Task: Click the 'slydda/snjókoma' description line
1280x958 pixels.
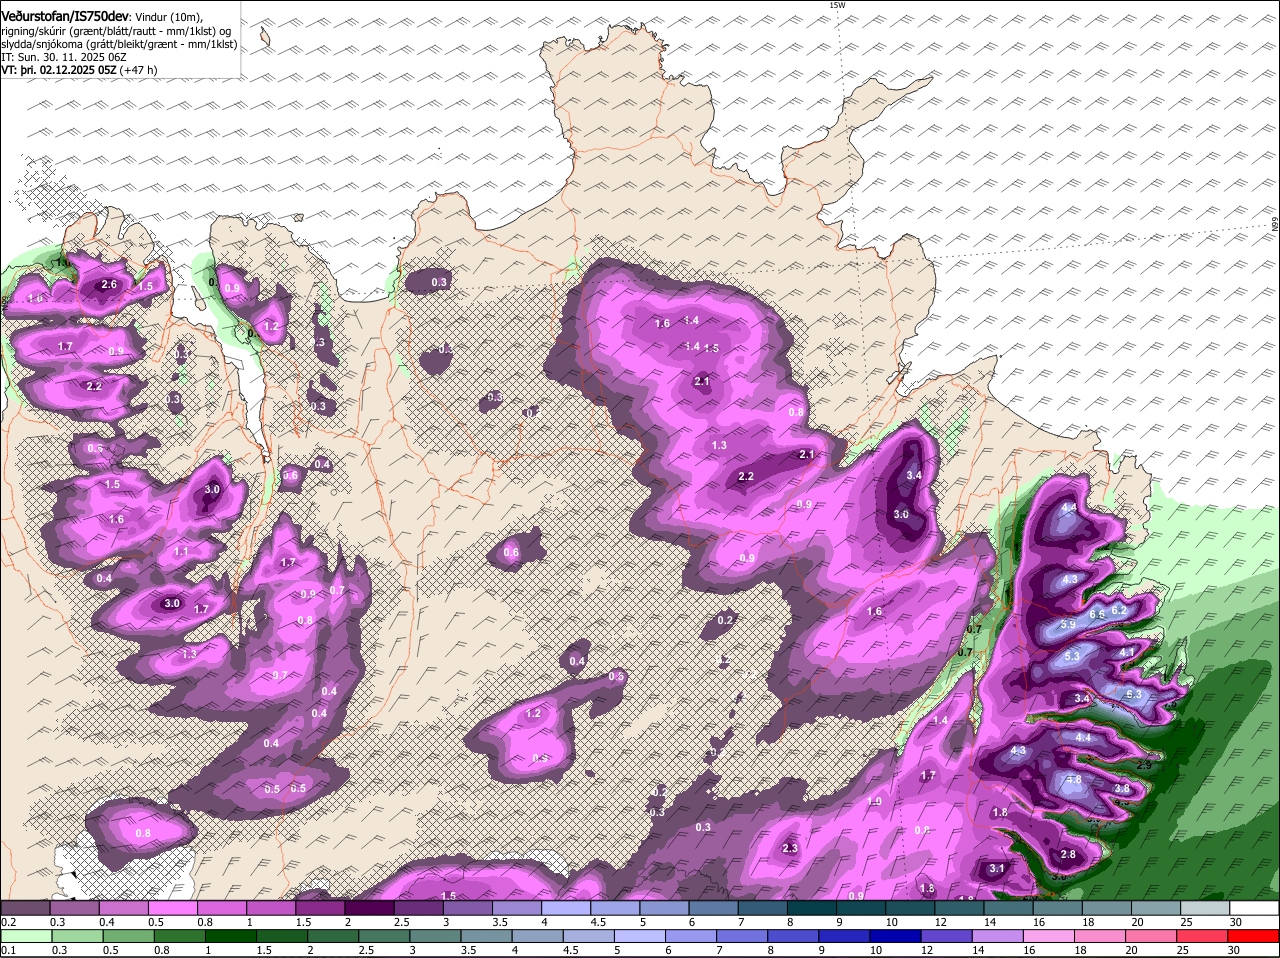Action: (119, 44)
